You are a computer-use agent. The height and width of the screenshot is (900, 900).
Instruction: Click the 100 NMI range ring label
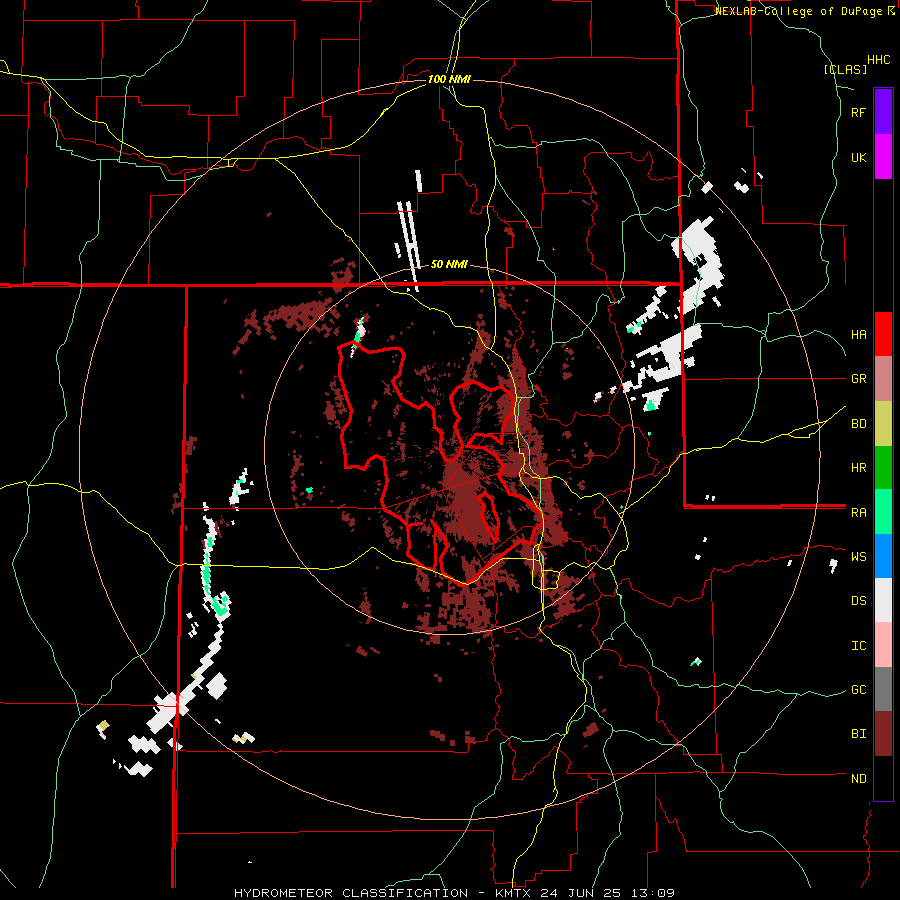click(449, 79)
